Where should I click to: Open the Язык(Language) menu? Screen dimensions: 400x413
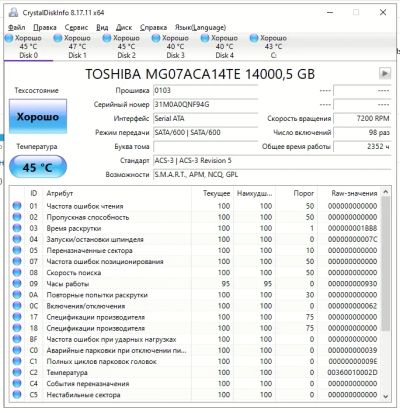point(200,27)
